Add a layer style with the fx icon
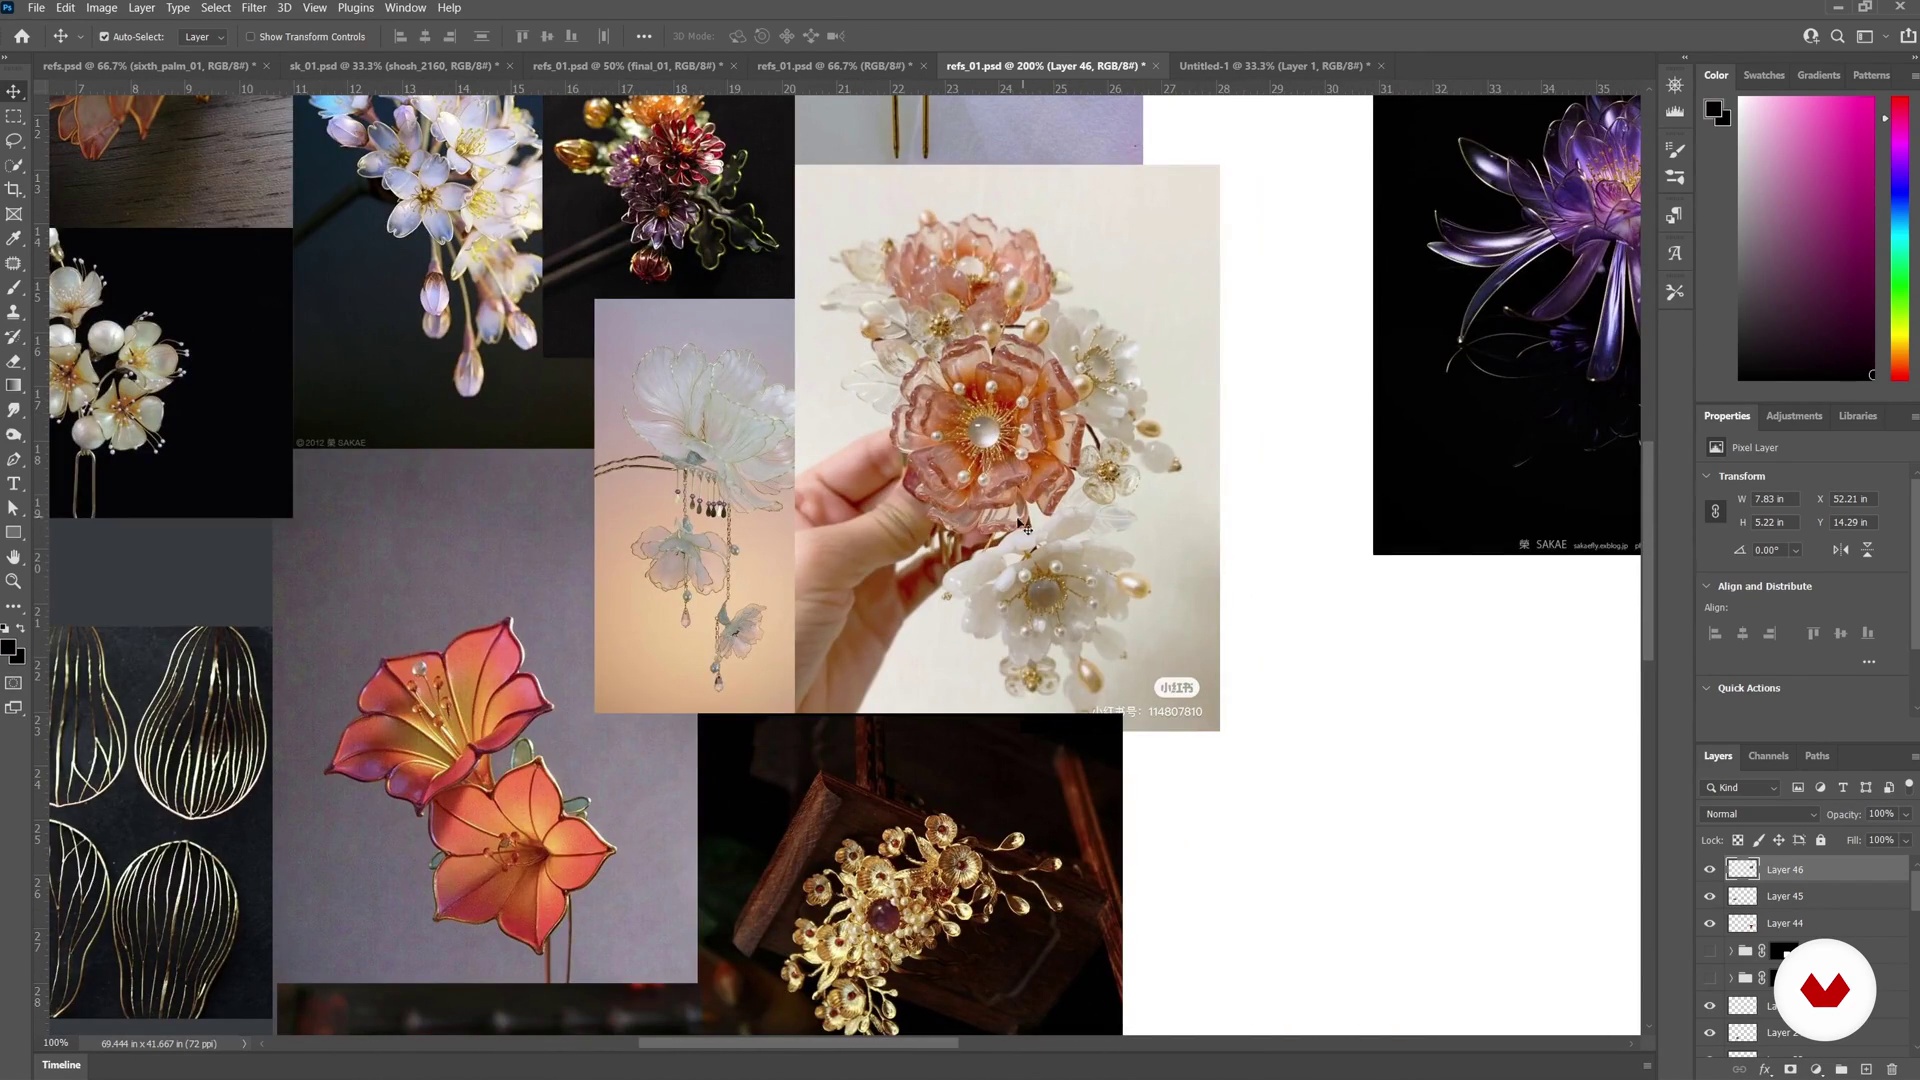 pyautogui.click(x=1765, y=1069)
